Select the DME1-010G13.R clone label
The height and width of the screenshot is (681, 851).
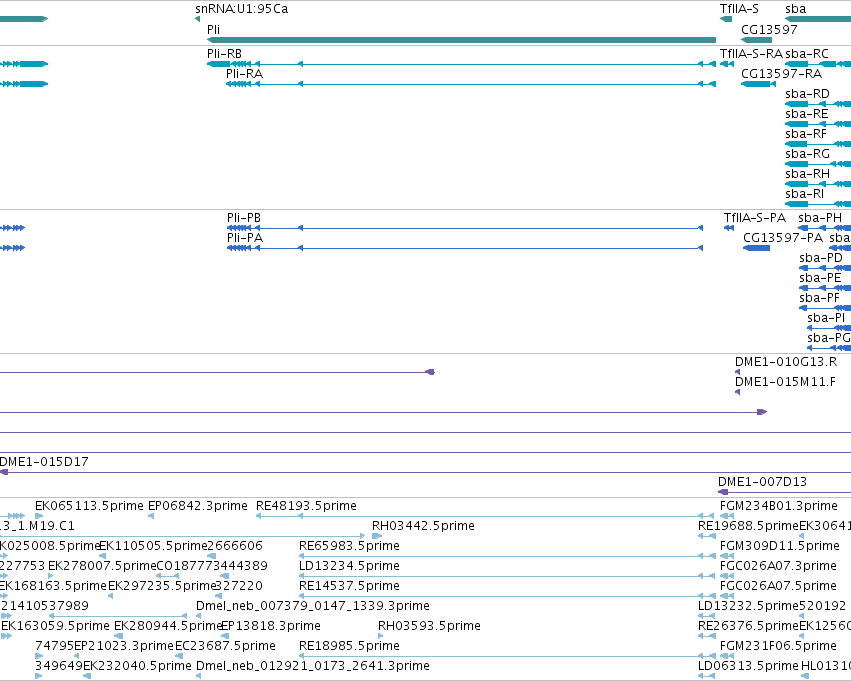(786, 362)
